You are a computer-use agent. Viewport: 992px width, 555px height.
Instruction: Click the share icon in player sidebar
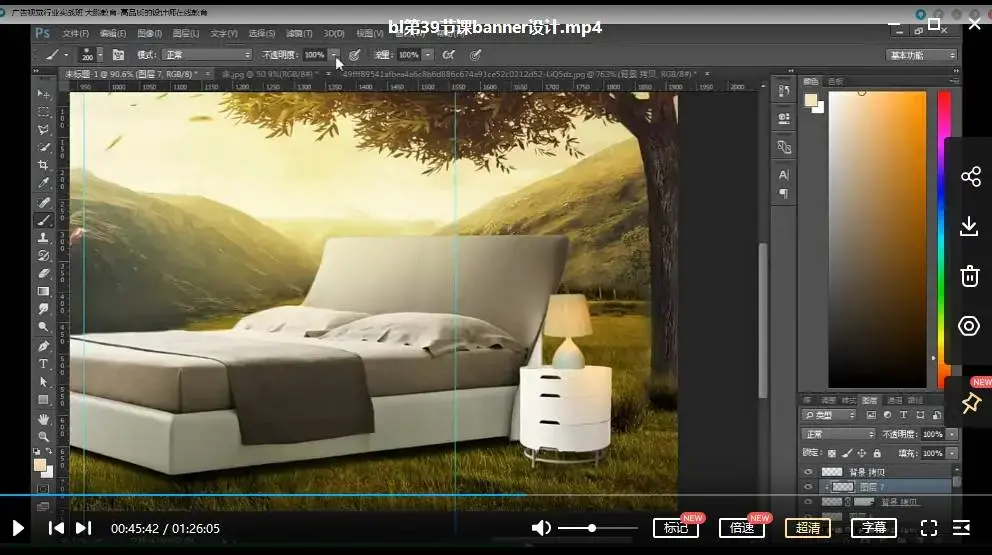click(969, 177)
